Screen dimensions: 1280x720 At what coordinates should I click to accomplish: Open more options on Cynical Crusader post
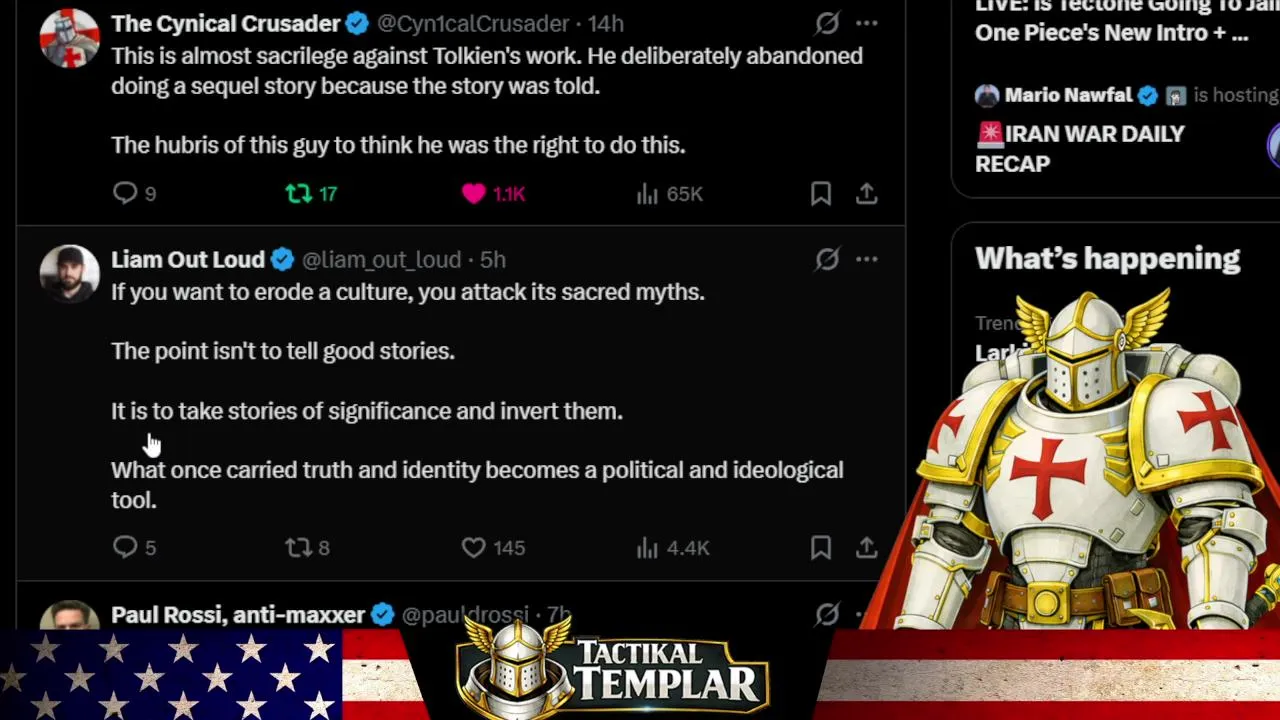pos(867,23)
